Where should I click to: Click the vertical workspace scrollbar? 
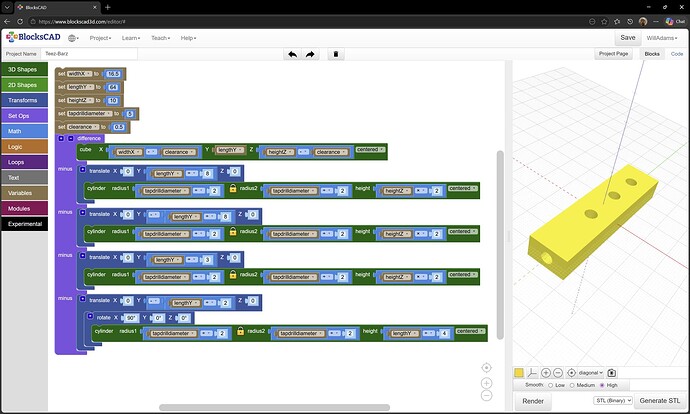pos(500,245)
